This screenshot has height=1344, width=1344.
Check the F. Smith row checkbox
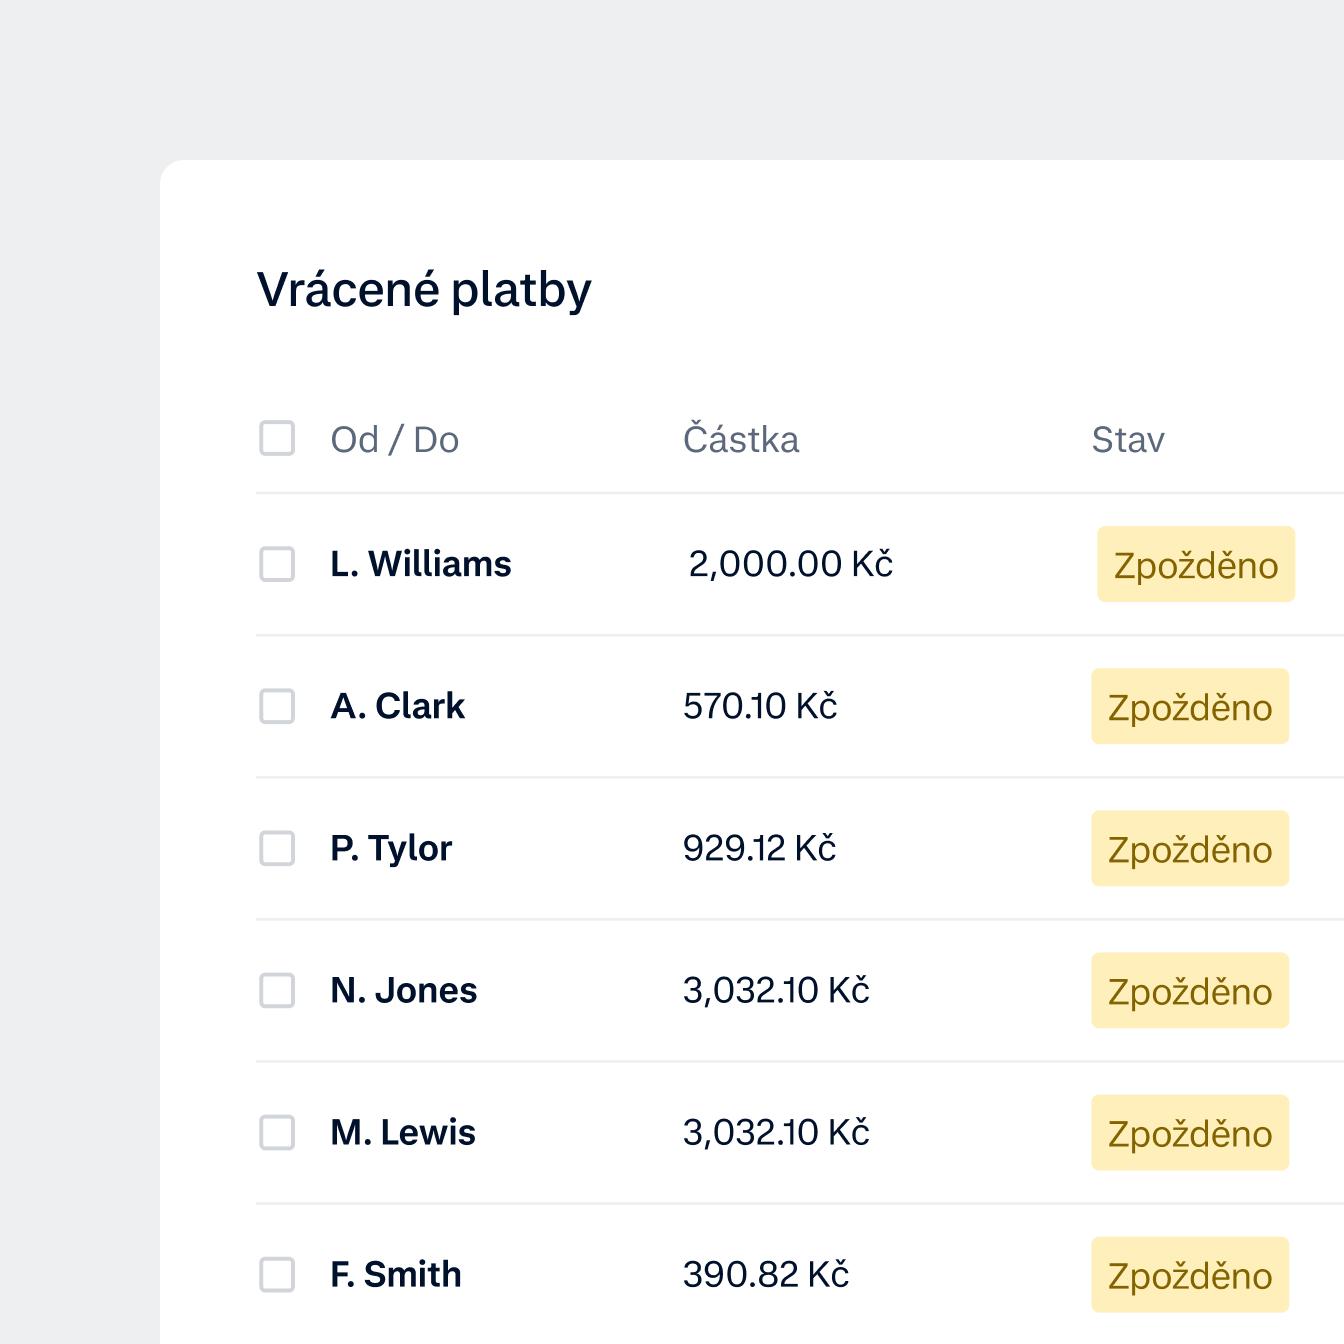[x=276, y=1274]
